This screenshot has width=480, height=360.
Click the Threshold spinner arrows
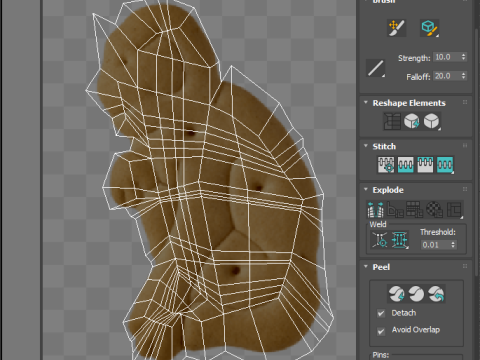pos(453,245)
